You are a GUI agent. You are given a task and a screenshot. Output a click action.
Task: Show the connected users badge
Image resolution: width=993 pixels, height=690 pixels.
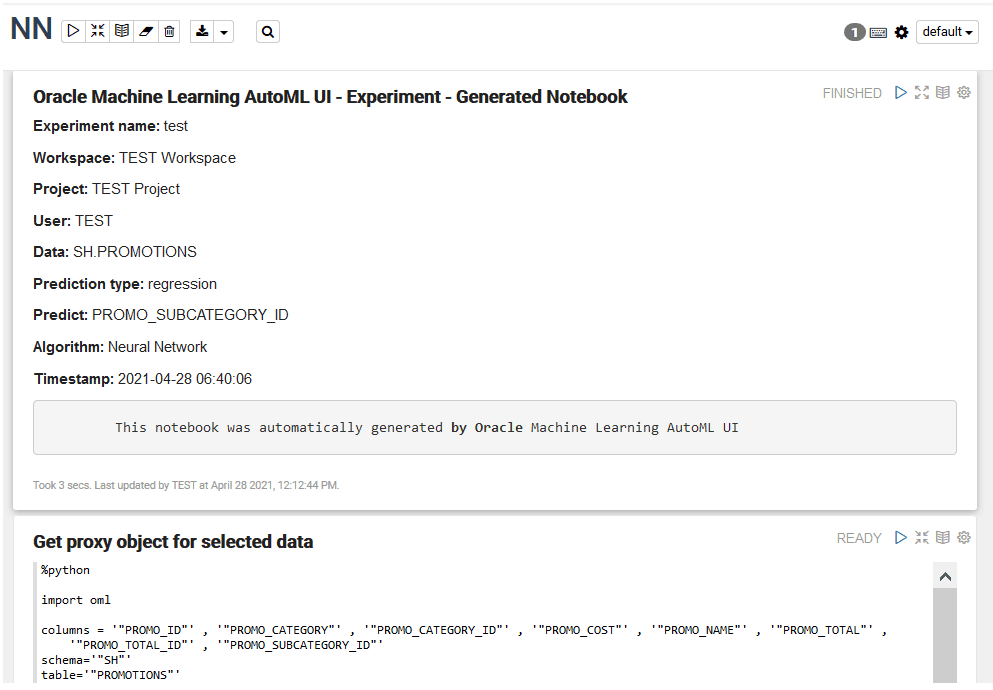854,32
